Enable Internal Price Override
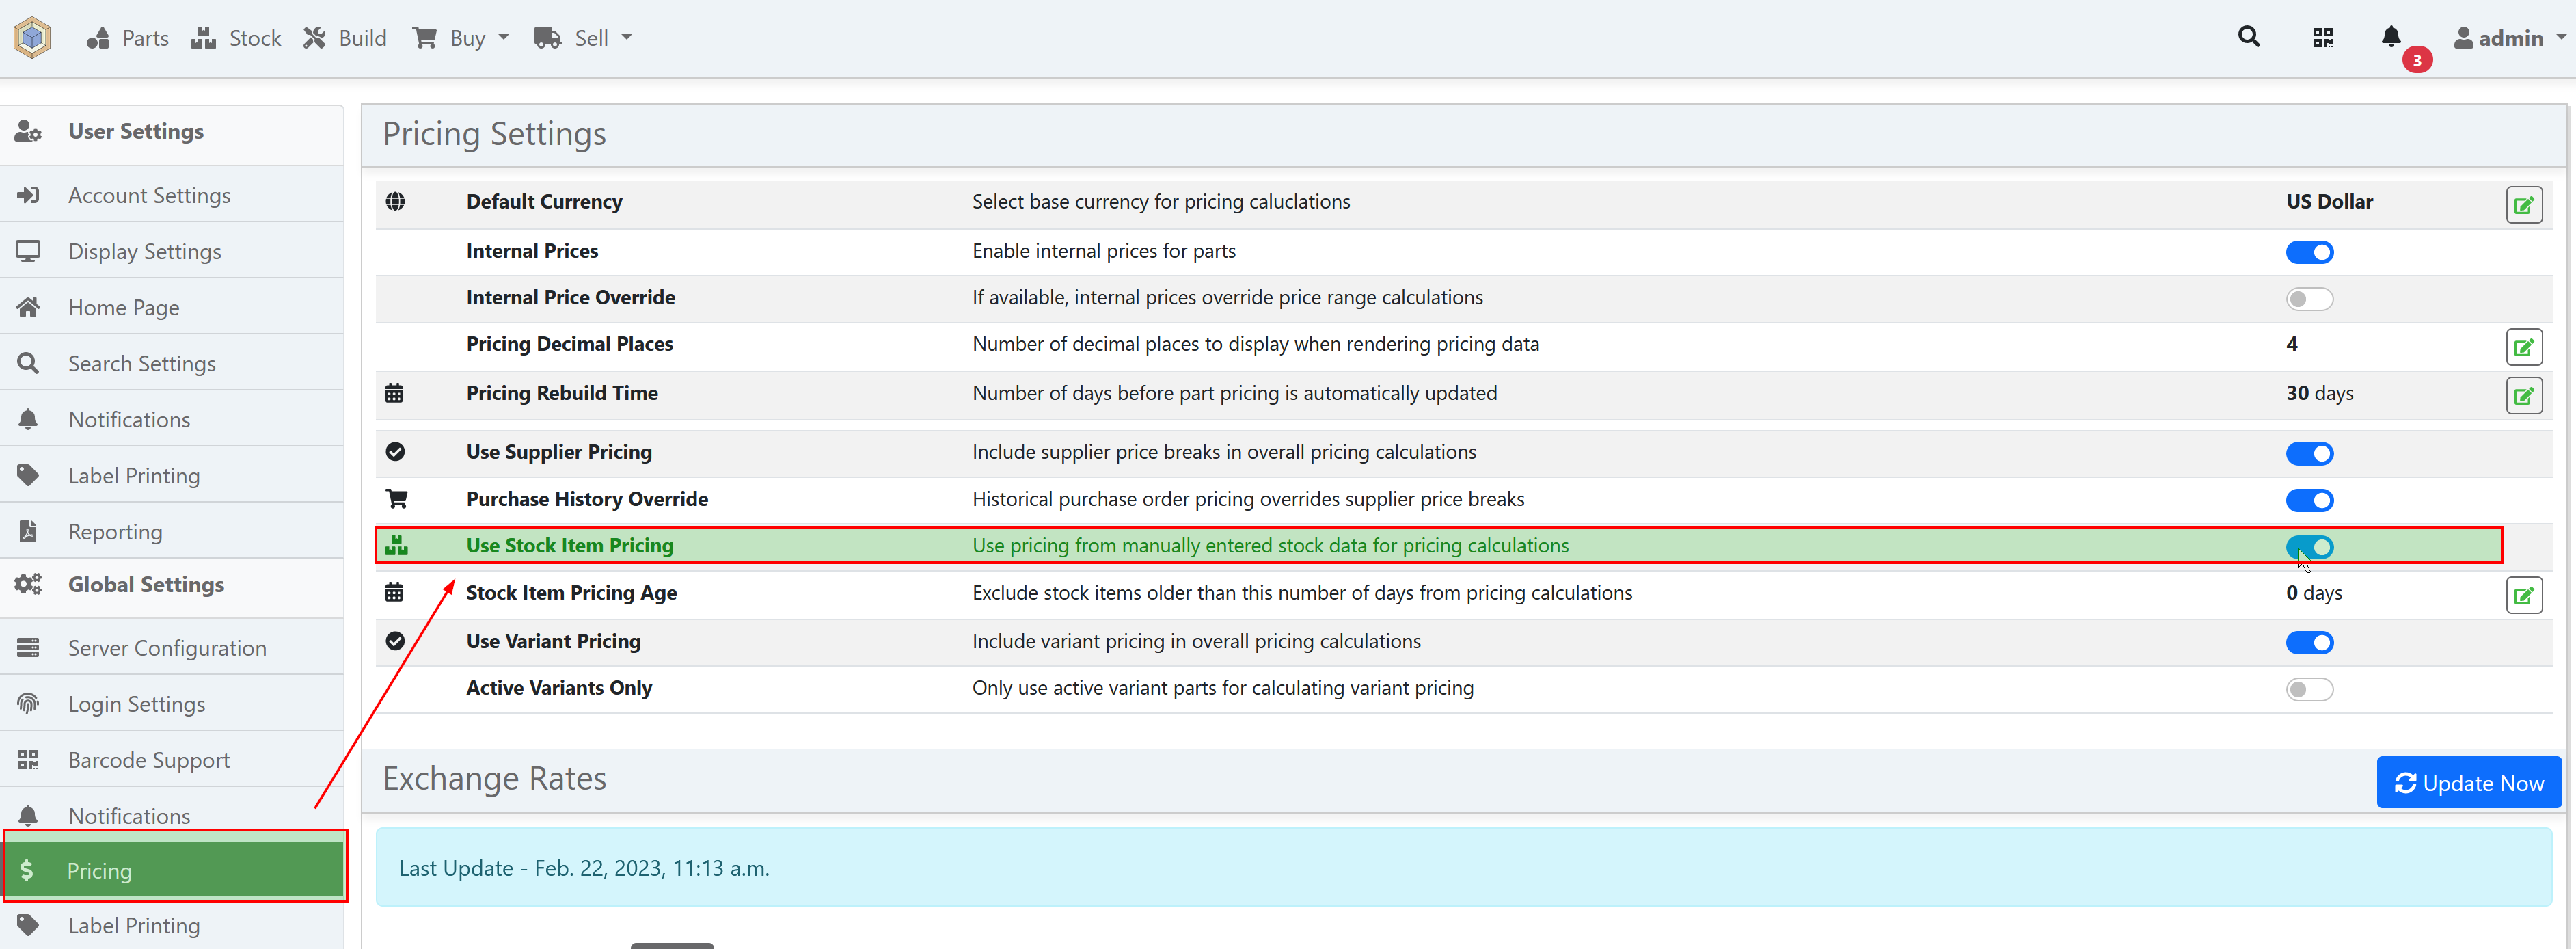Screen dimensions: 2576x949 click(x=2310, y=298)
